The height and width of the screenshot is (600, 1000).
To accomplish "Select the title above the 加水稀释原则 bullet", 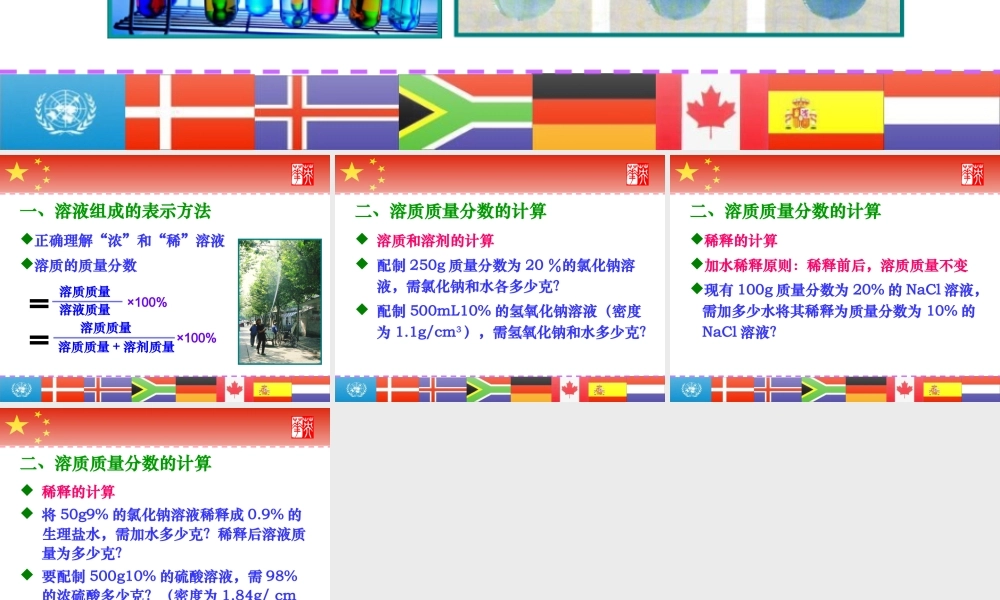I will coord(785,211).
